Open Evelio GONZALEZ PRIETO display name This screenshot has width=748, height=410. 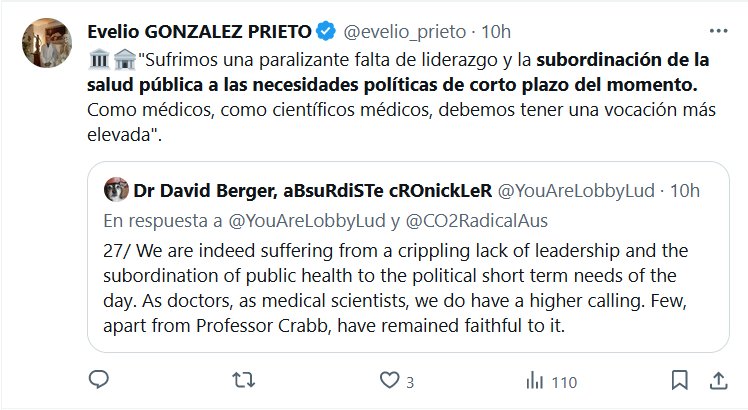point(203,30)
